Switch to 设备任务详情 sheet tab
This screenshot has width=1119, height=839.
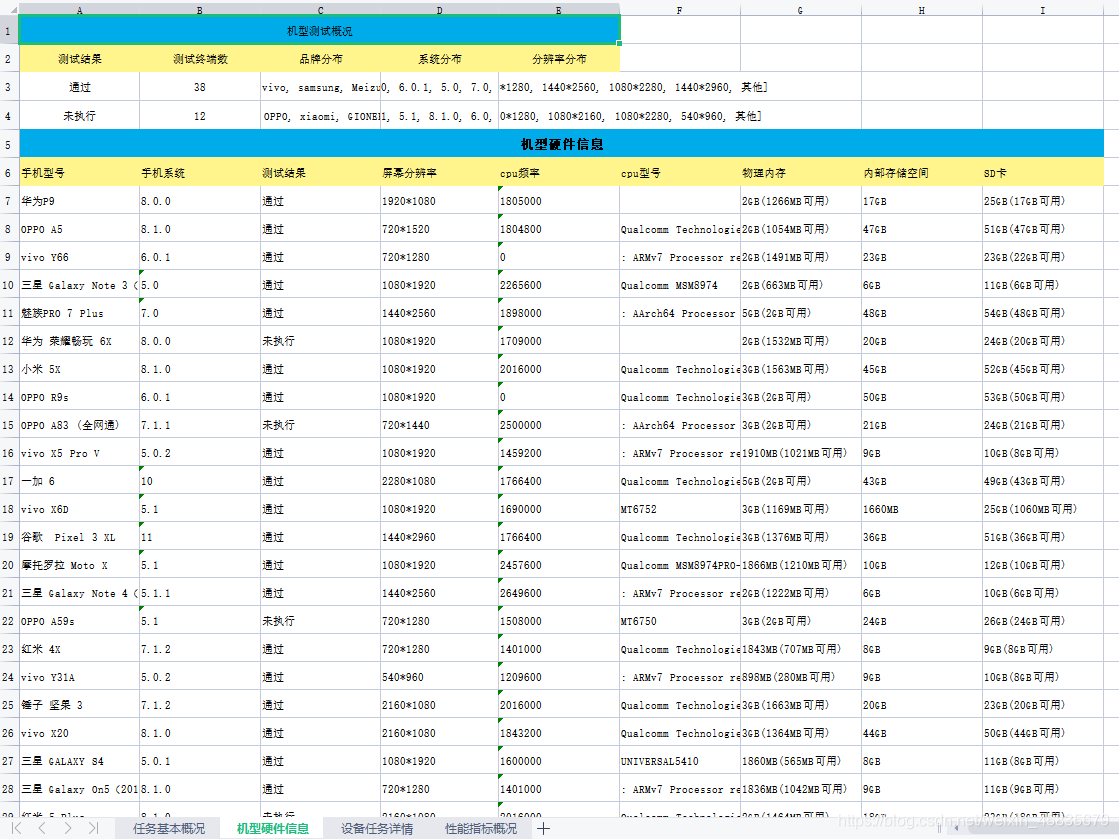click(377, 828)
